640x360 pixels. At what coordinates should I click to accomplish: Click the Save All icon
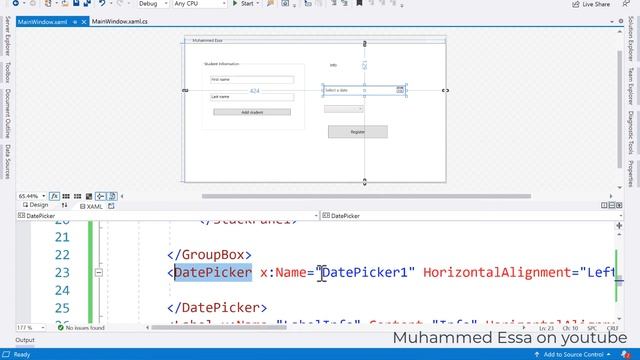(x=87, y=3)
